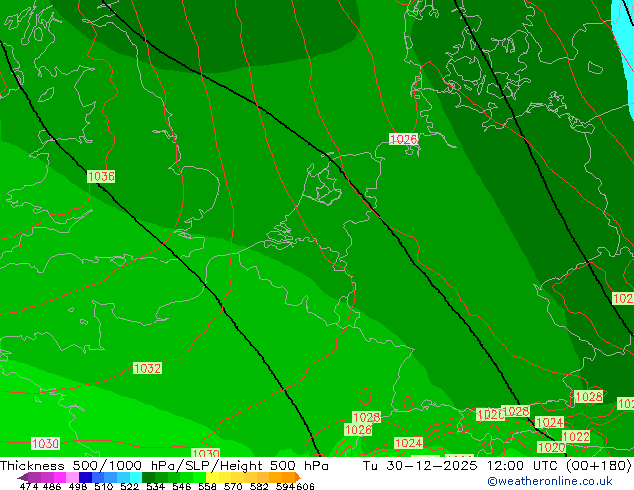Screen dimensions: 634x490
Task: Click the darkest green legend swatch above 534
Action: pos(149,477)
